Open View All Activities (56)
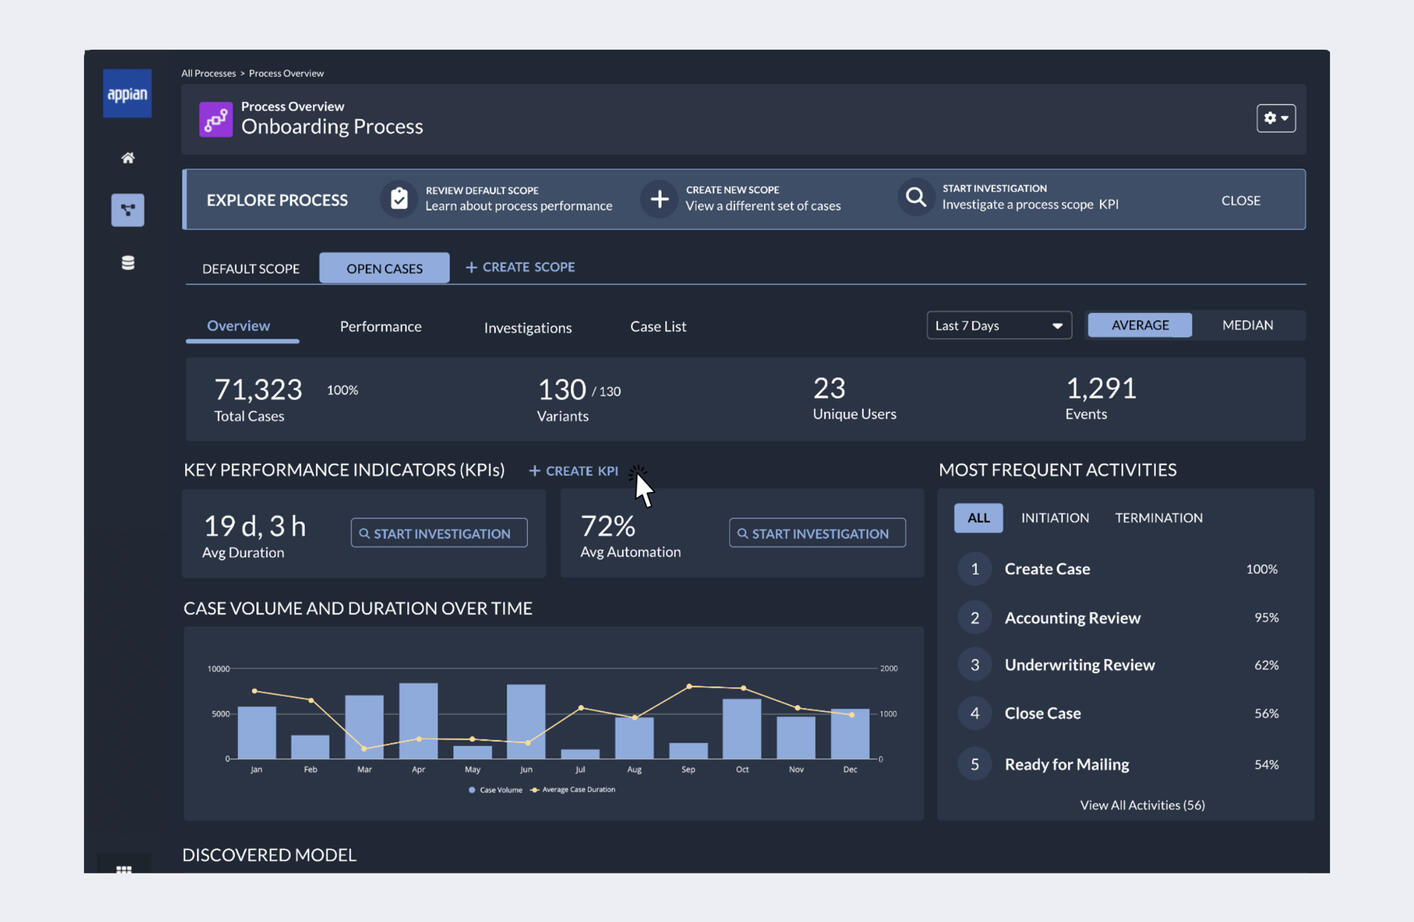The width and height of the screenshot is (1414, 922). (1143, 804)
